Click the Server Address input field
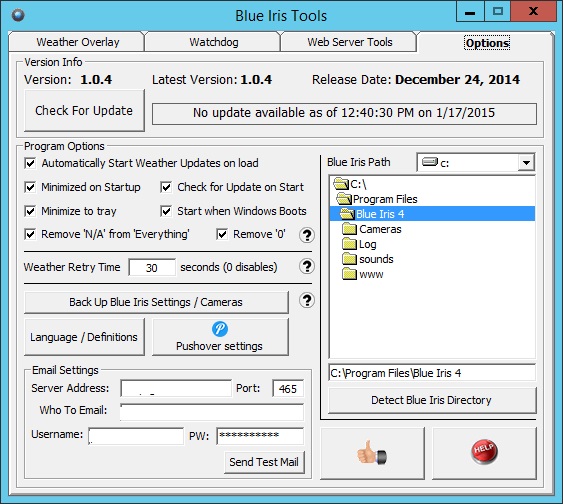The image size is (563, 504). 176,388
